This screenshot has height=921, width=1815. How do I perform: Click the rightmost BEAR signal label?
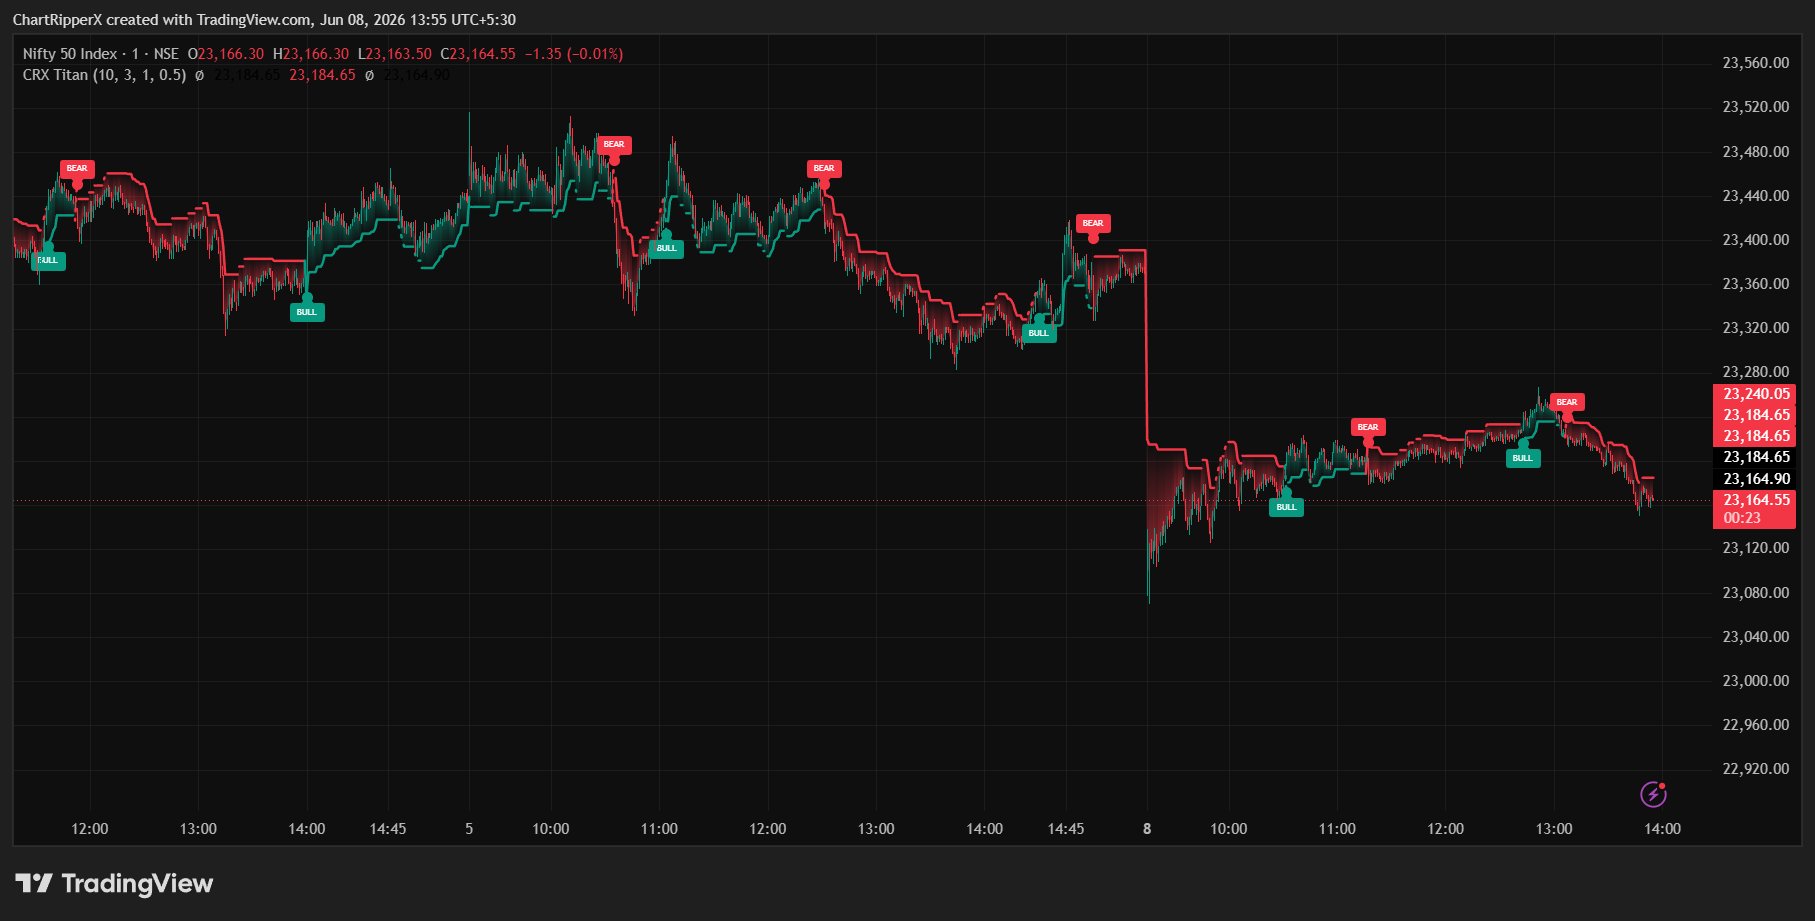1567,402
